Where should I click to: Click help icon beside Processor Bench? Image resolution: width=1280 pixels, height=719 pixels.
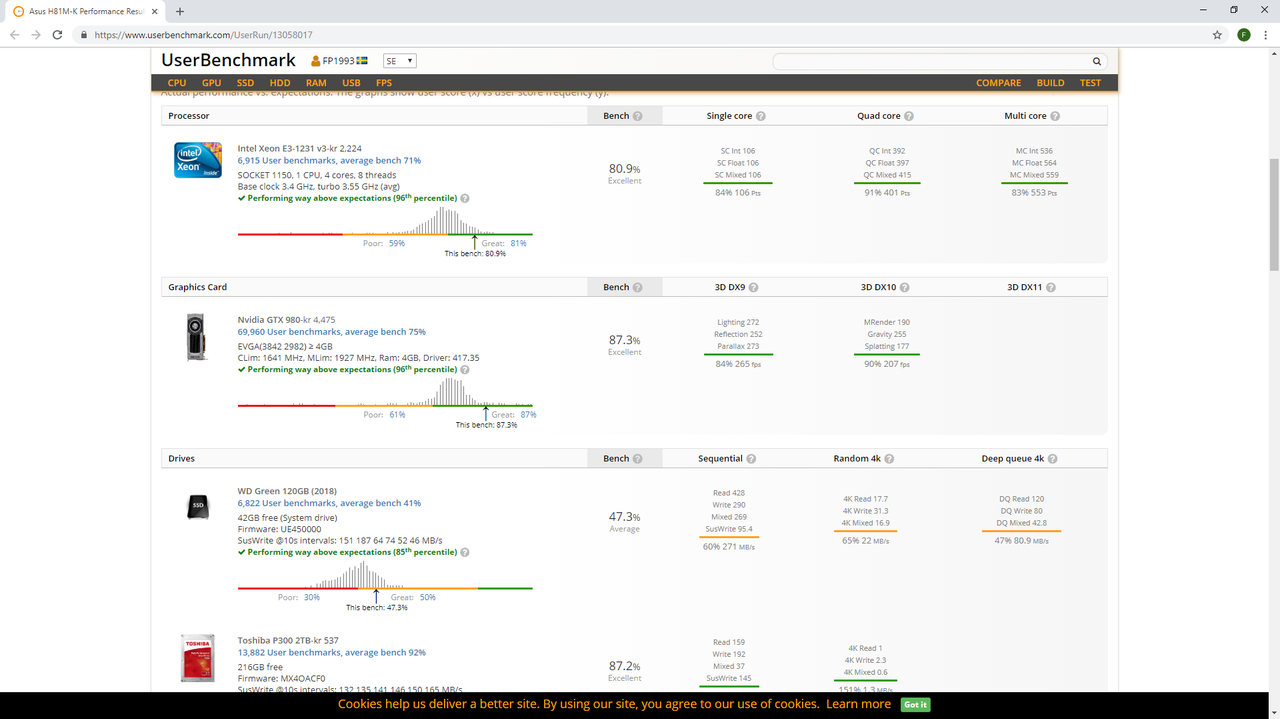[x=638, y=116]
